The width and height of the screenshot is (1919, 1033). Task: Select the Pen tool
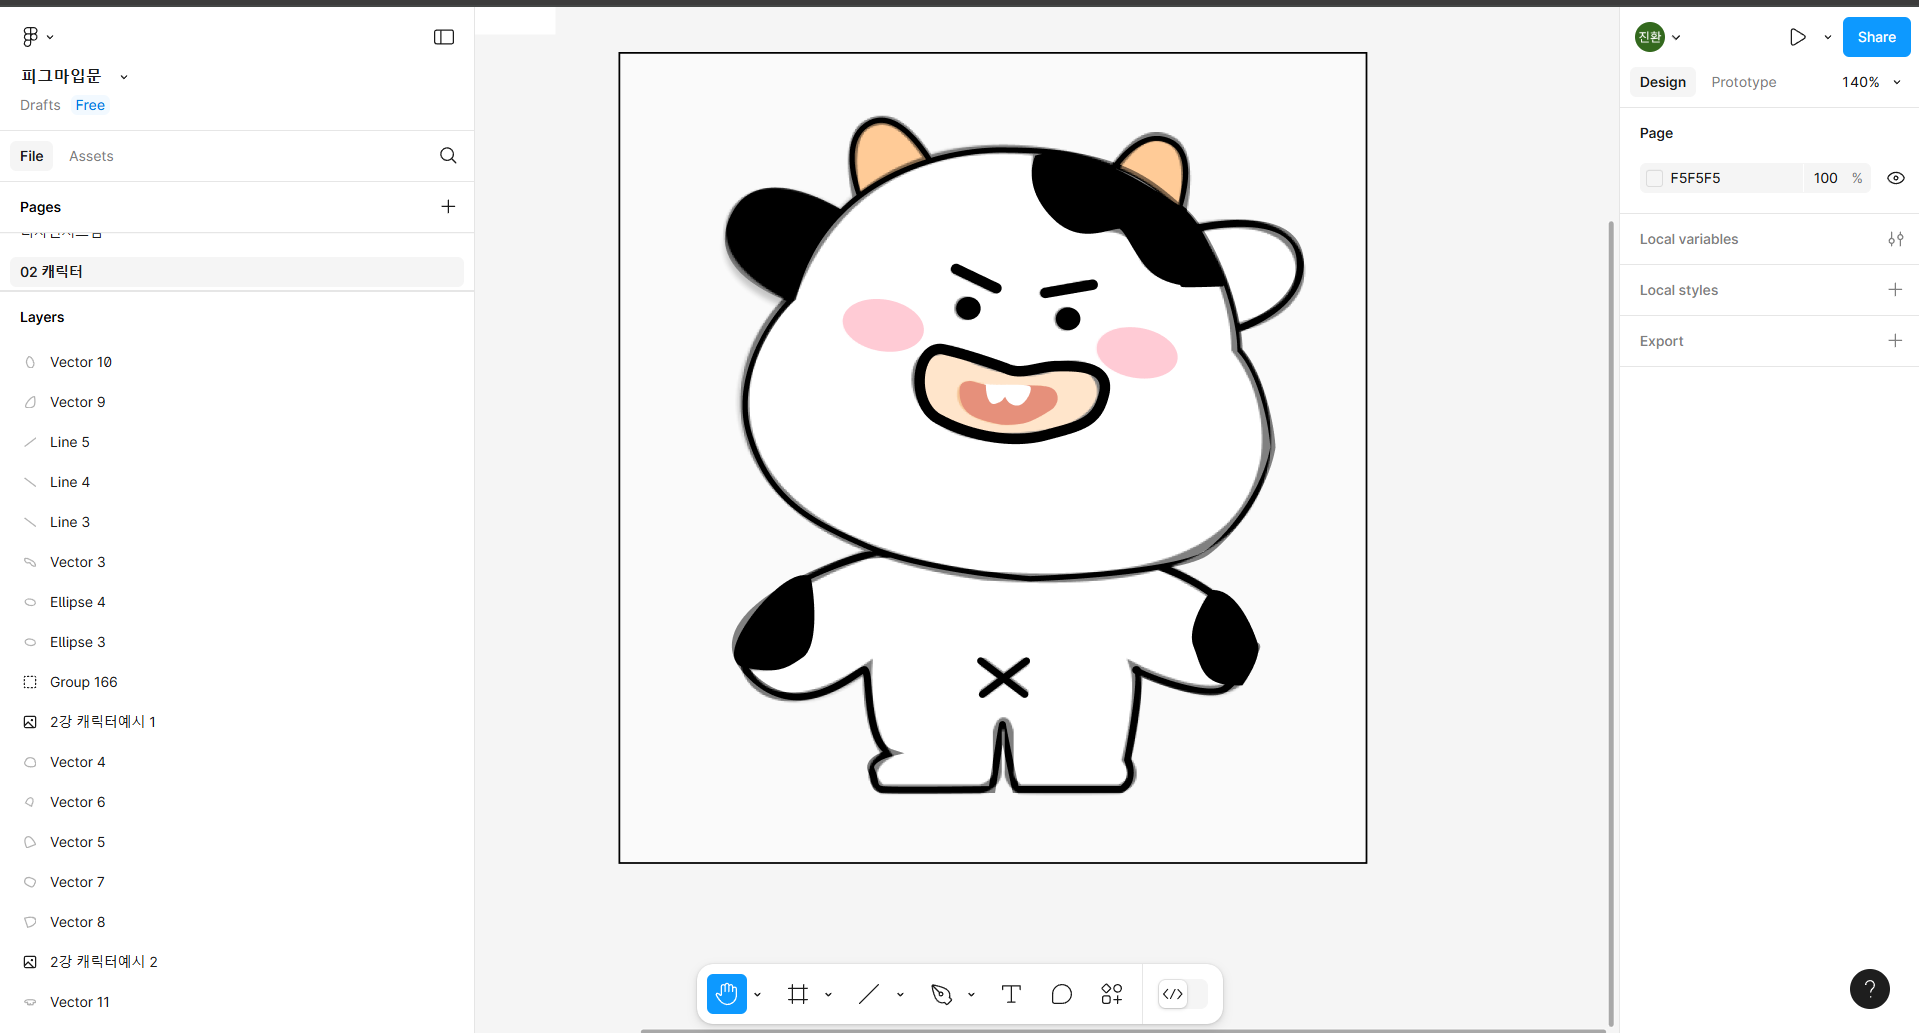click(941, 994)
